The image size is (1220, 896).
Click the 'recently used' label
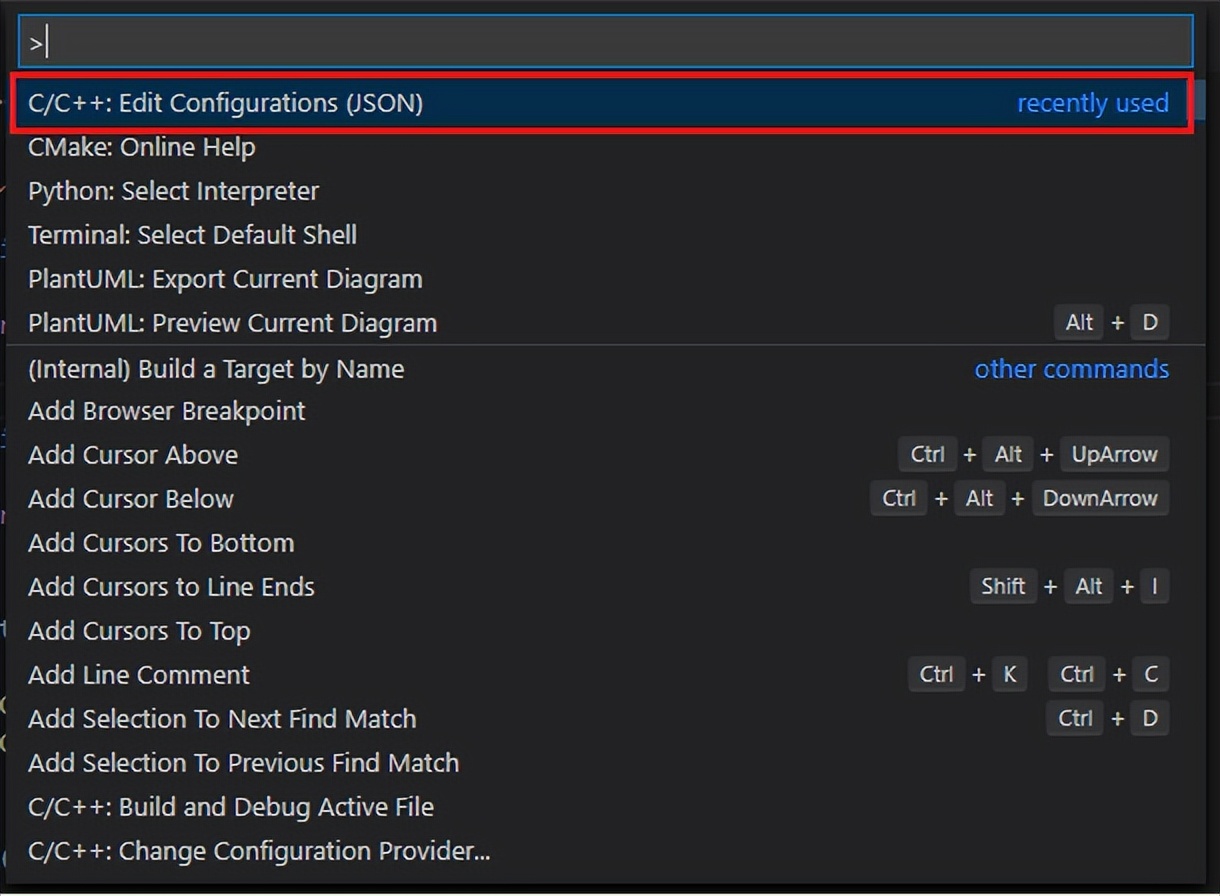(x=1092, y=103)
